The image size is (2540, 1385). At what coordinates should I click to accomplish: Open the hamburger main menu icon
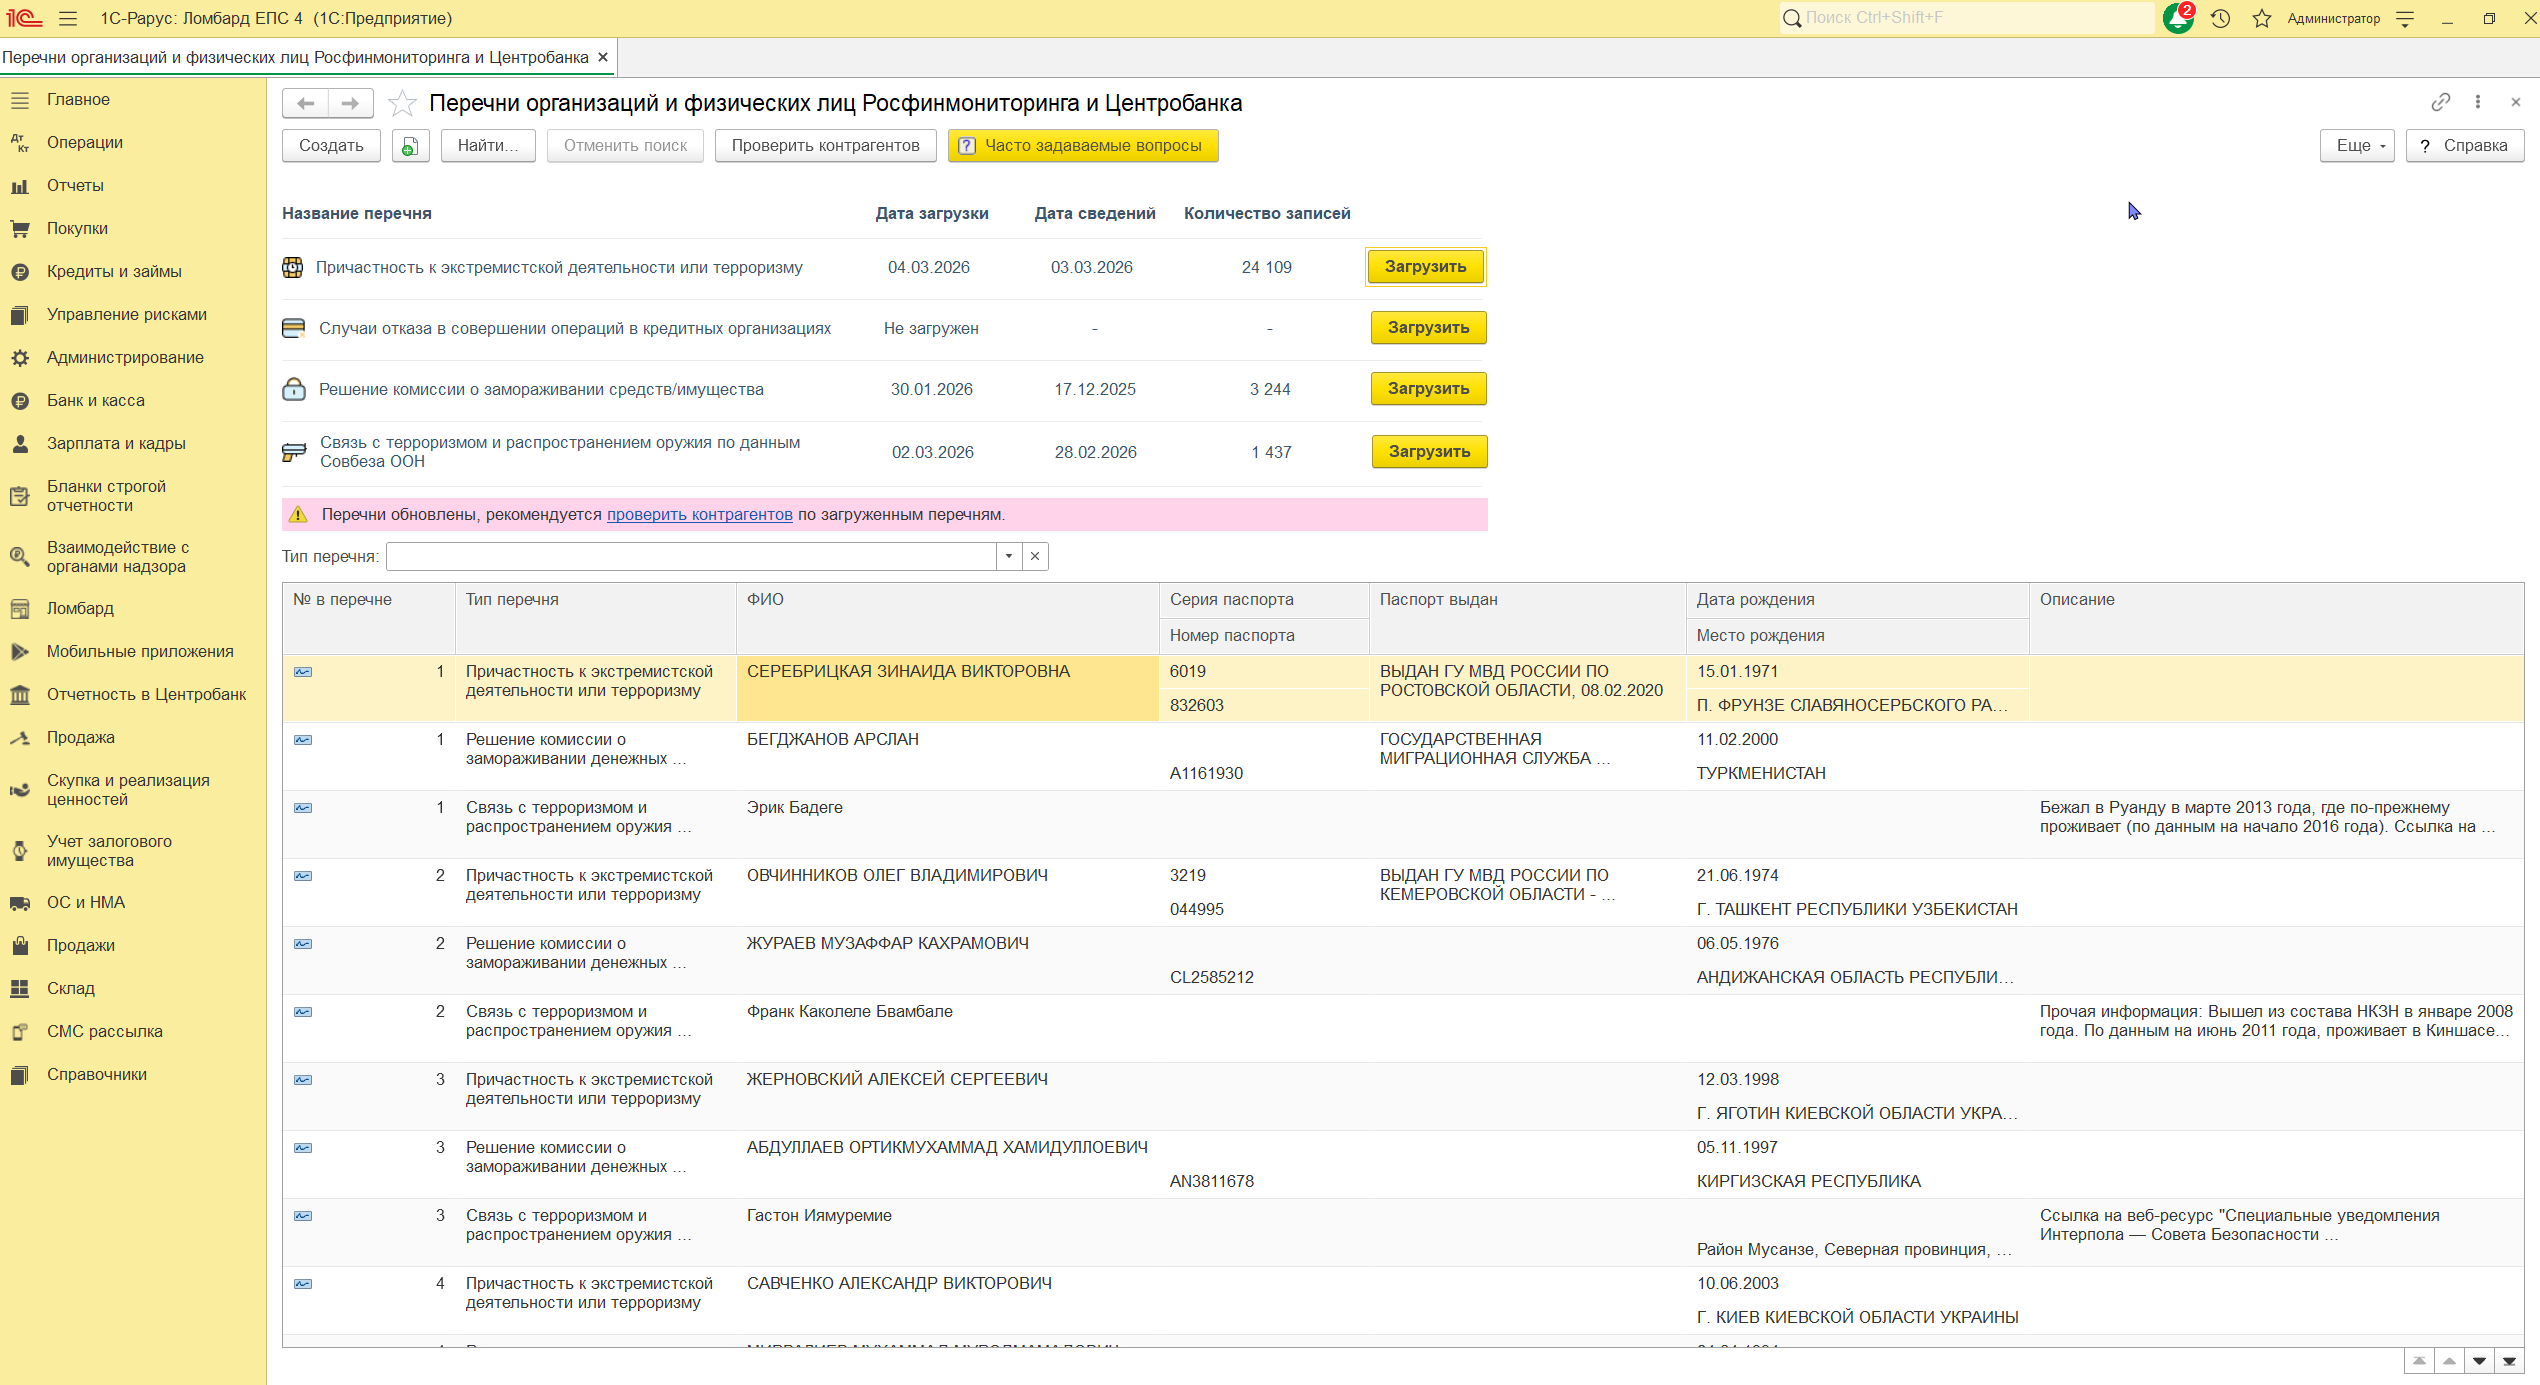click(x=68, y=18)
